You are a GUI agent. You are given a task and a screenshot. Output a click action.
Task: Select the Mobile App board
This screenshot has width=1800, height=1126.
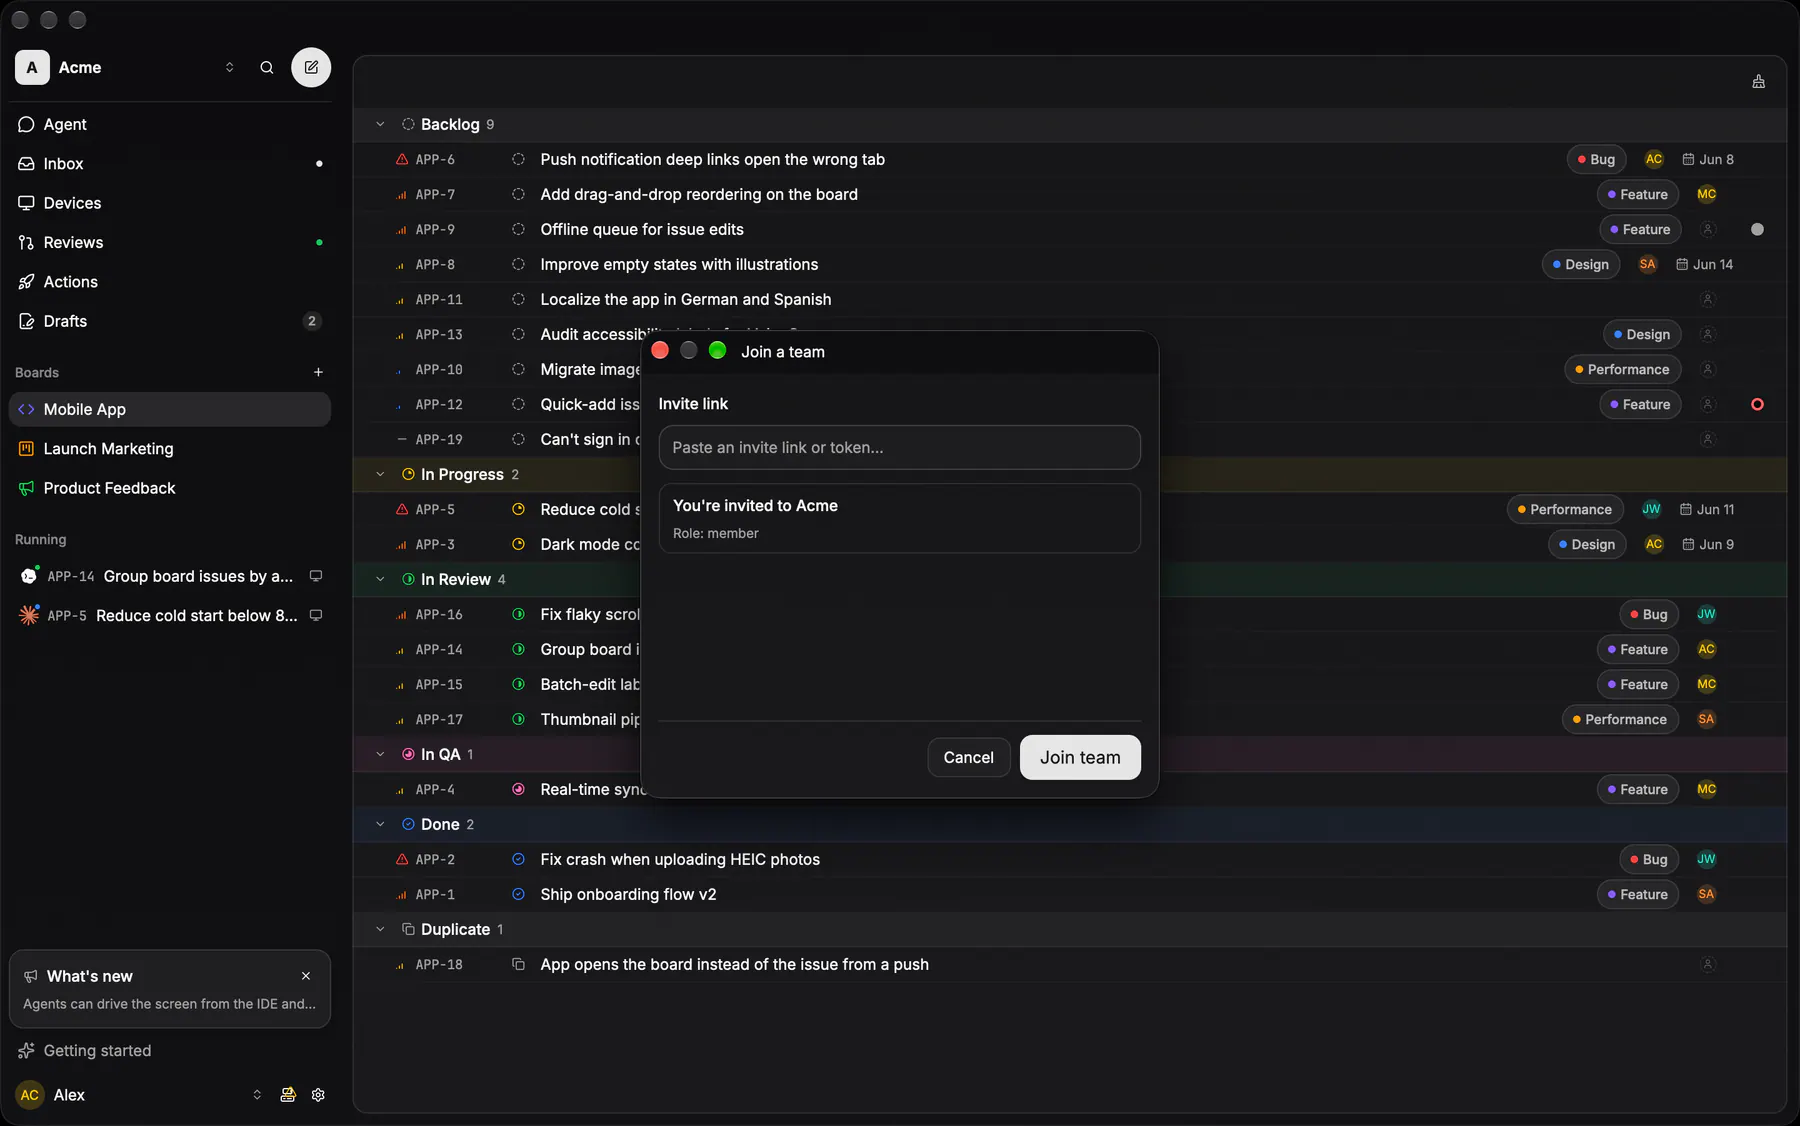170,410
